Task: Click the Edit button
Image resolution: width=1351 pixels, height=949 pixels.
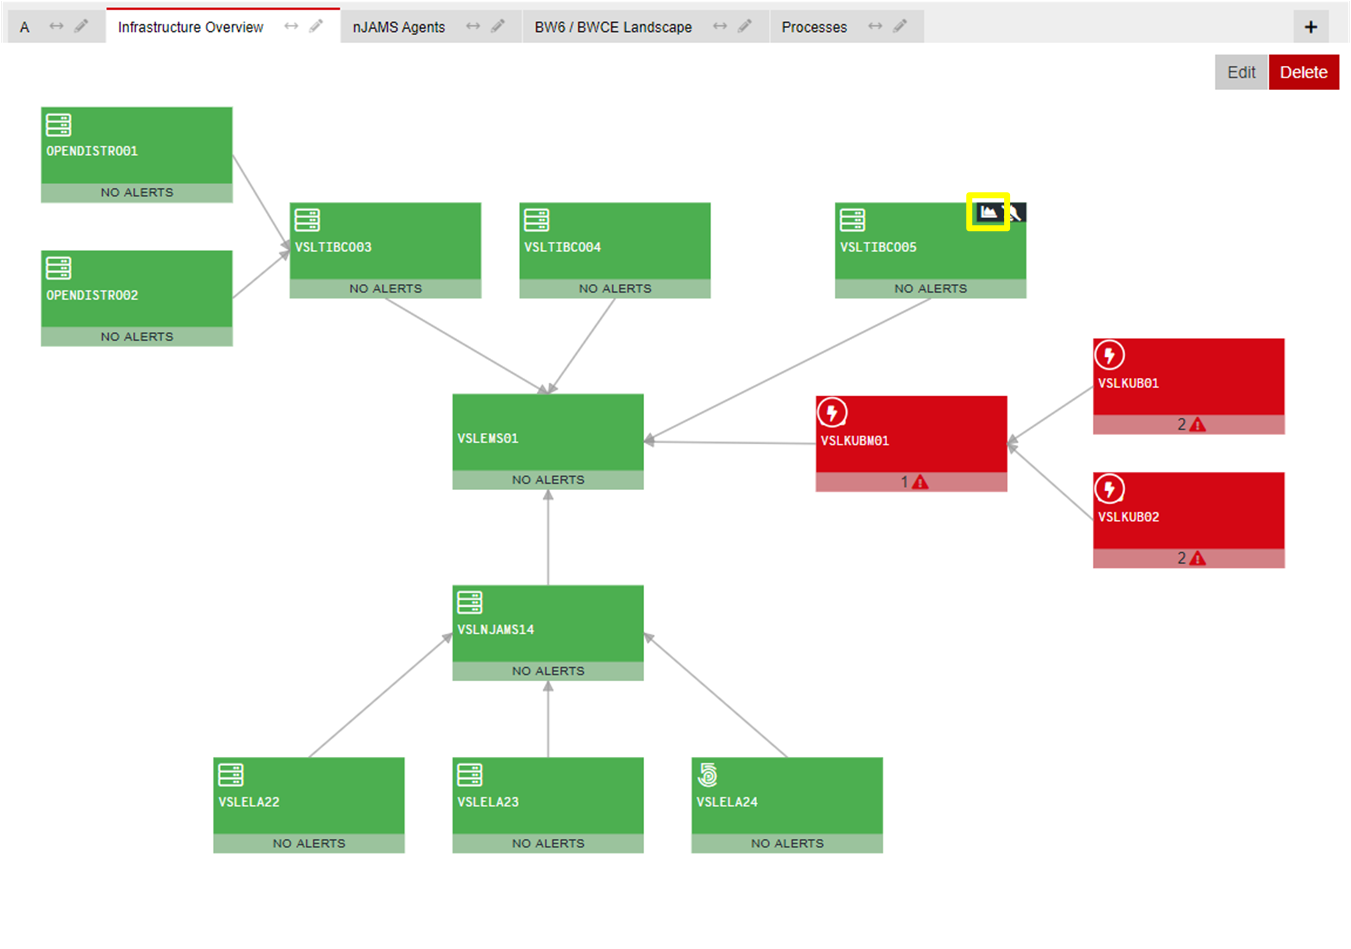Action: coord(1241,72)
